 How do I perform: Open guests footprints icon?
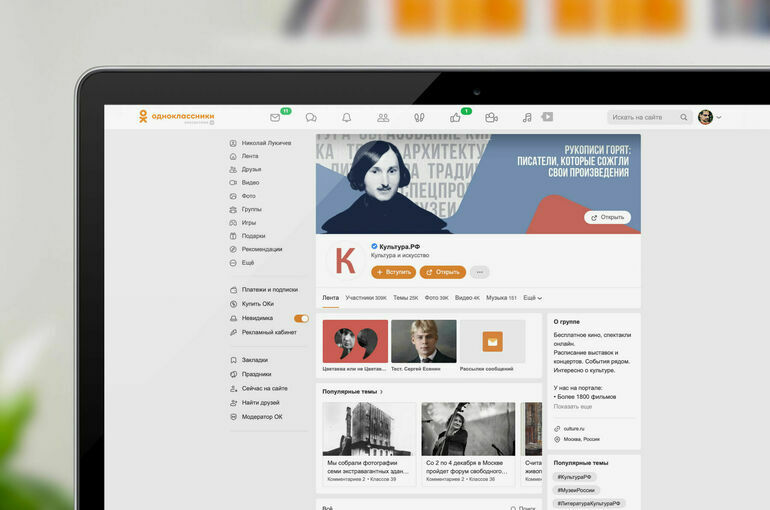419,117
